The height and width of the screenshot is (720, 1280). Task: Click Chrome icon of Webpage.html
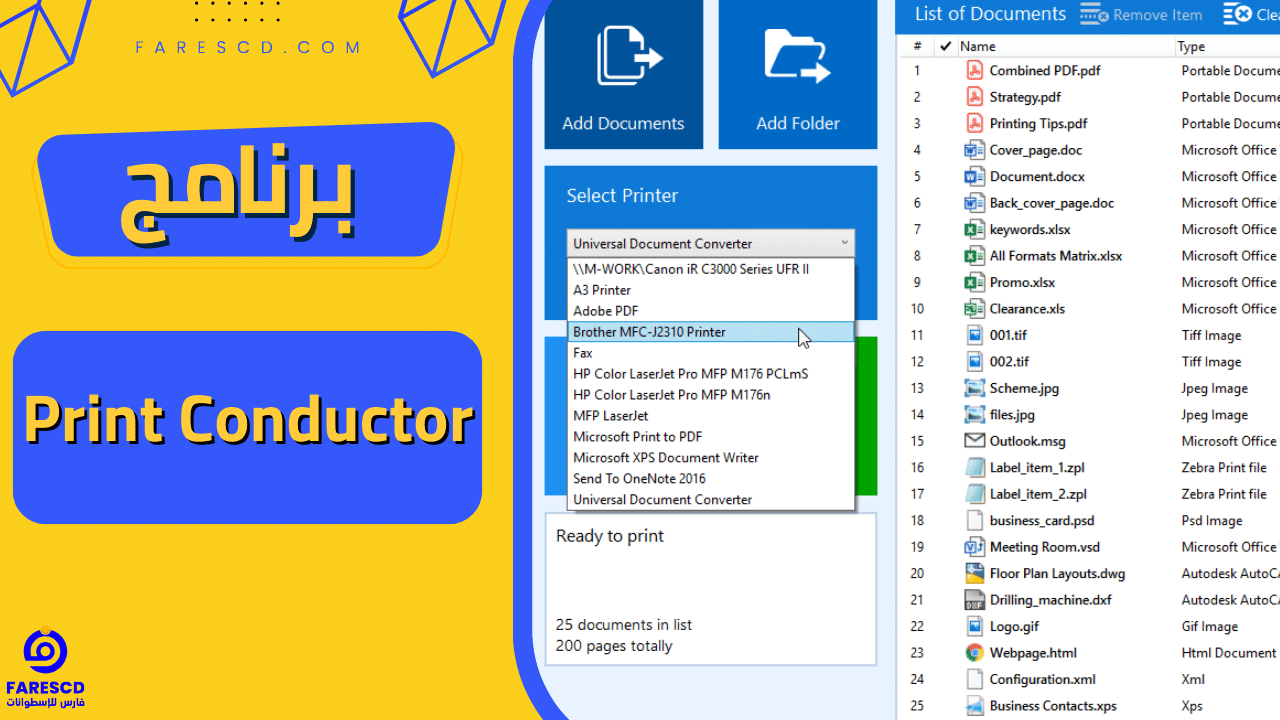pyautogui.click(x=975, y=653)
